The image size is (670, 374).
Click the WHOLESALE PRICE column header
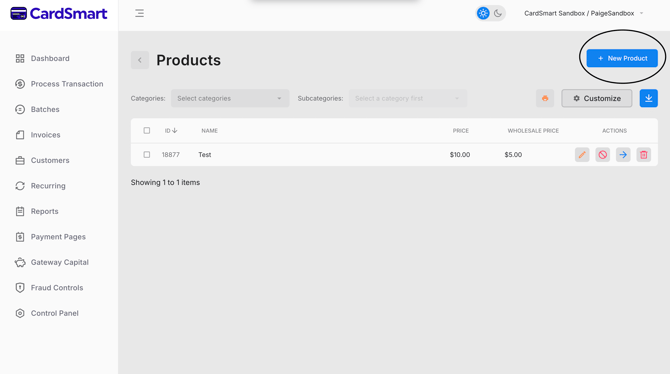(533, 130)
